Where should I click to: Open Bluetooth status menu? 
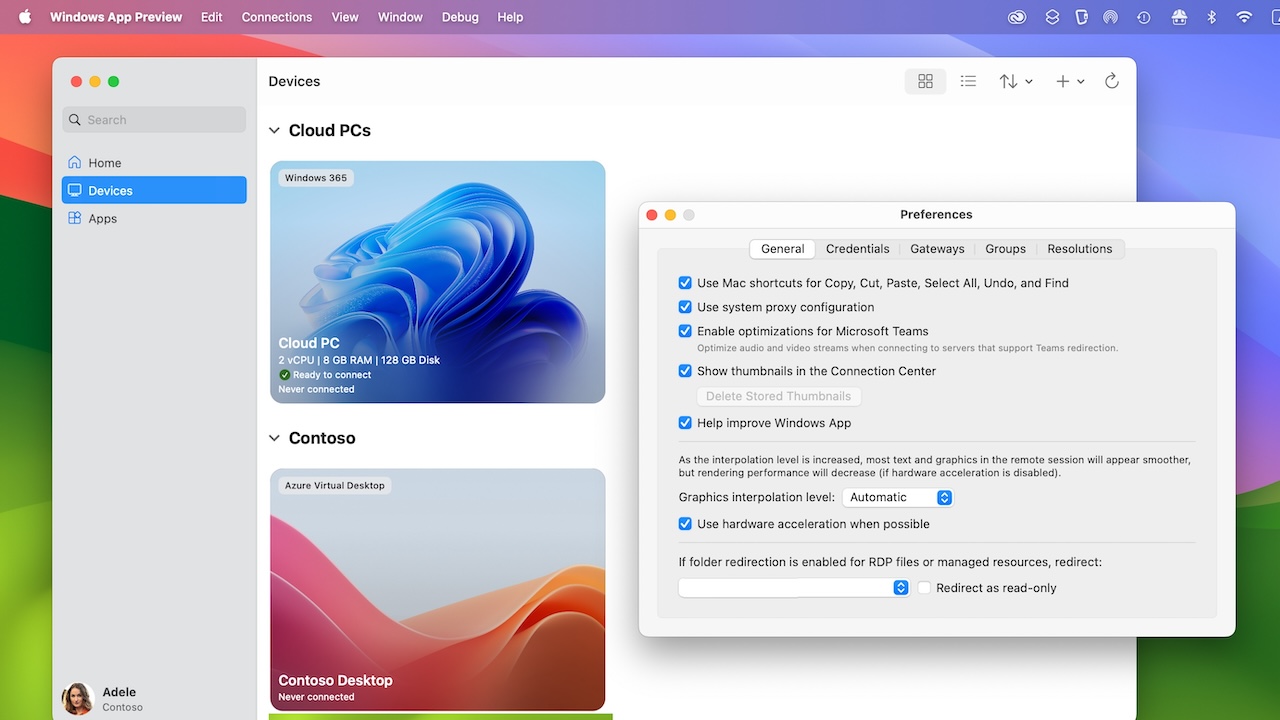1212,17
